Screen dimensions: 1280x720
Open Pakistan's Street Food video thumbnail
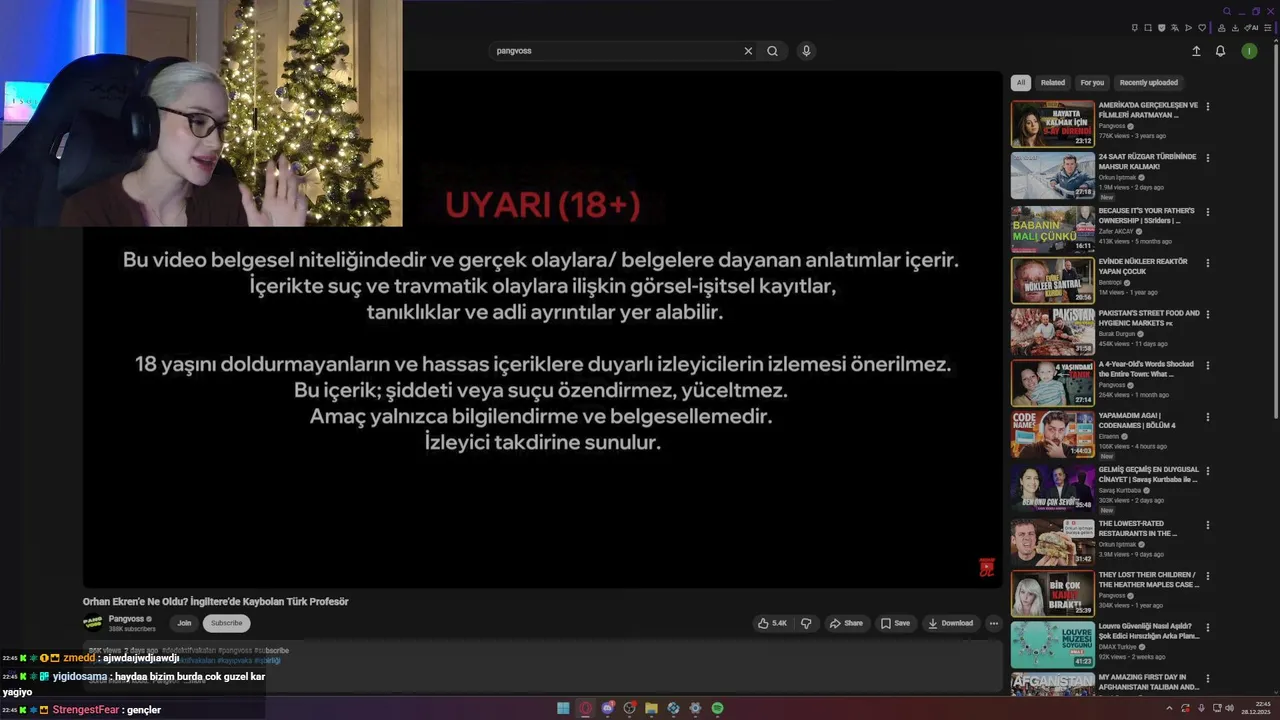tap(1052, 332)
